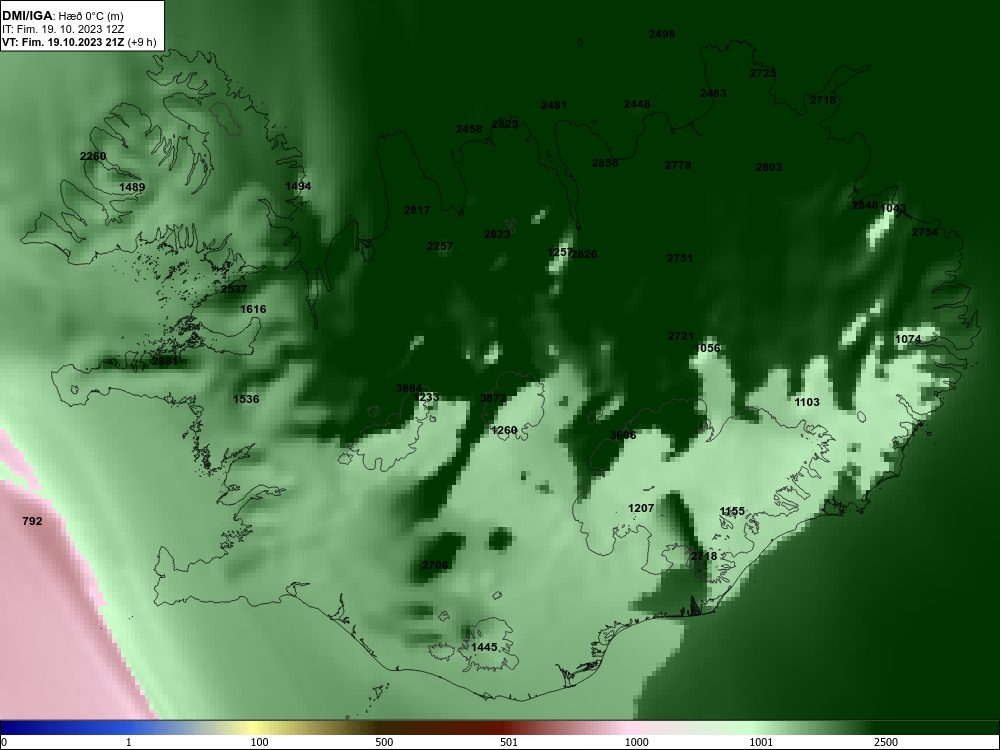Screen dimensions: 1000x750
Task: Click the 1489 height value
Action: click(132, 188)
